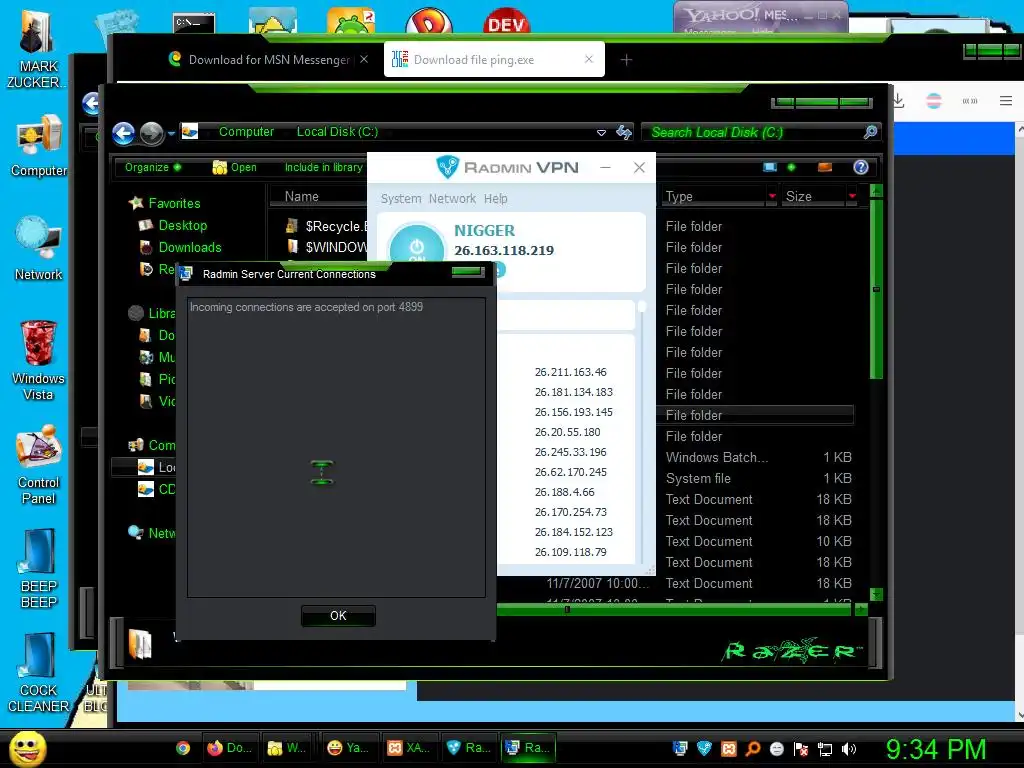1024x768 pixels.
Task: Switch to the Radmin Server taskbar button
Action: (528, 748)
